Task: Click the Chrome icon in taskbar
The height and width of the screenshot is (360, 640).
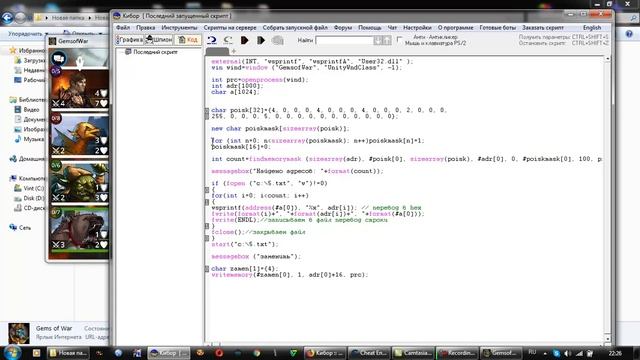Action: pos(256,353)
